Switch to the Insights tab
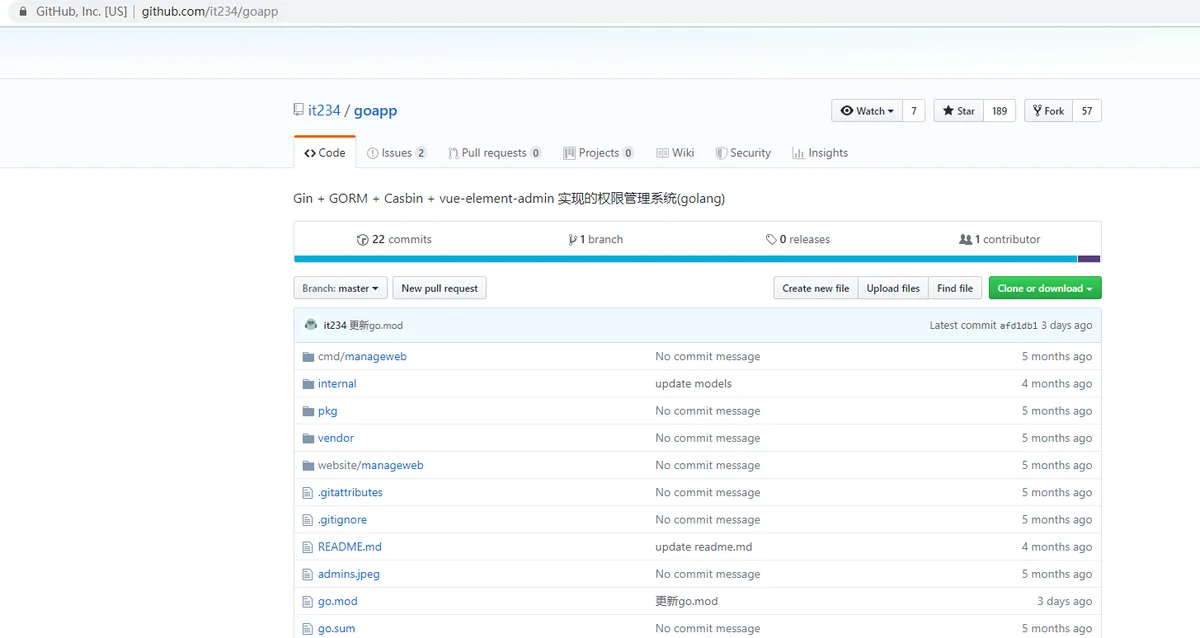 [x=820, y=153]
